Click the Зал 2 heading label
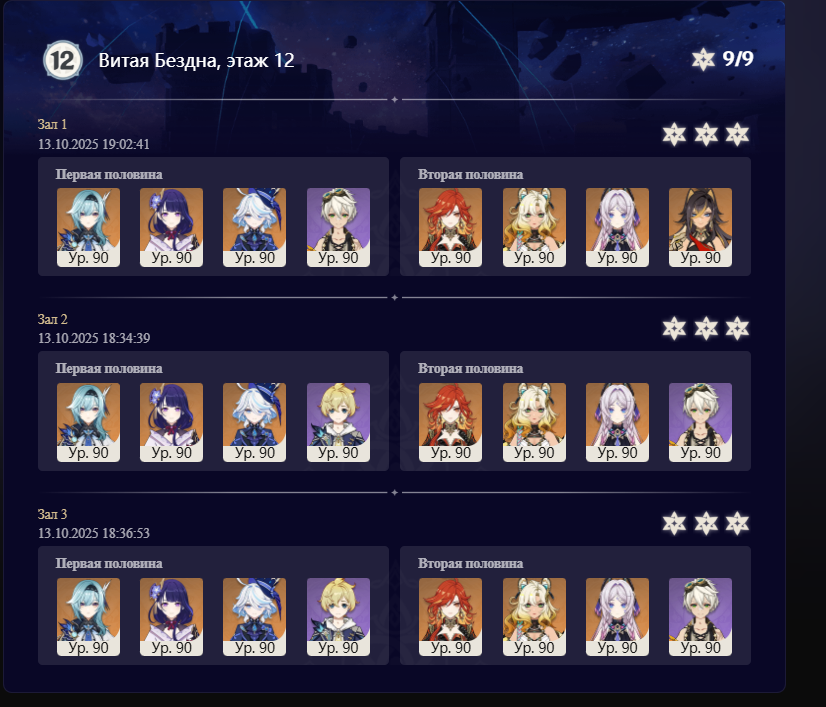826x707 pixels. (53, 319)
